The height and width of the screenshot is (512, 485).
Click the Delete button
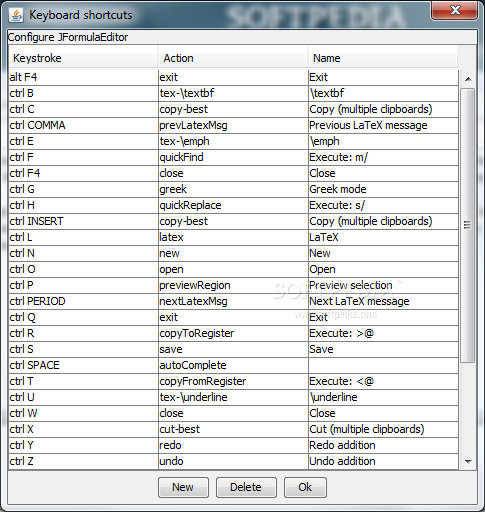(246, 487)
